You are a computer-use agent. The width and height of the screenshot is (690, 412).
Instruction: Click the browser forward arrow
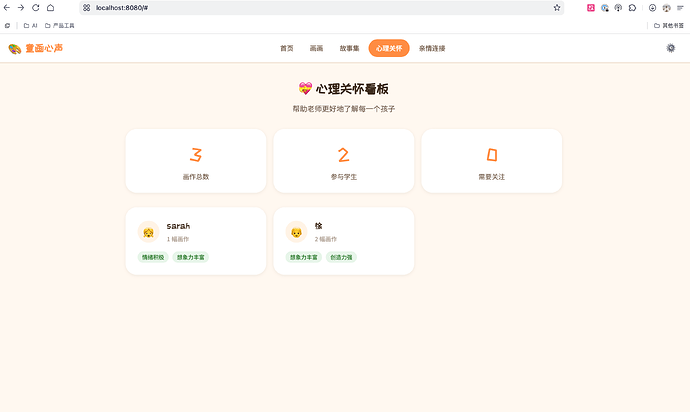click(x=21, y=7)
